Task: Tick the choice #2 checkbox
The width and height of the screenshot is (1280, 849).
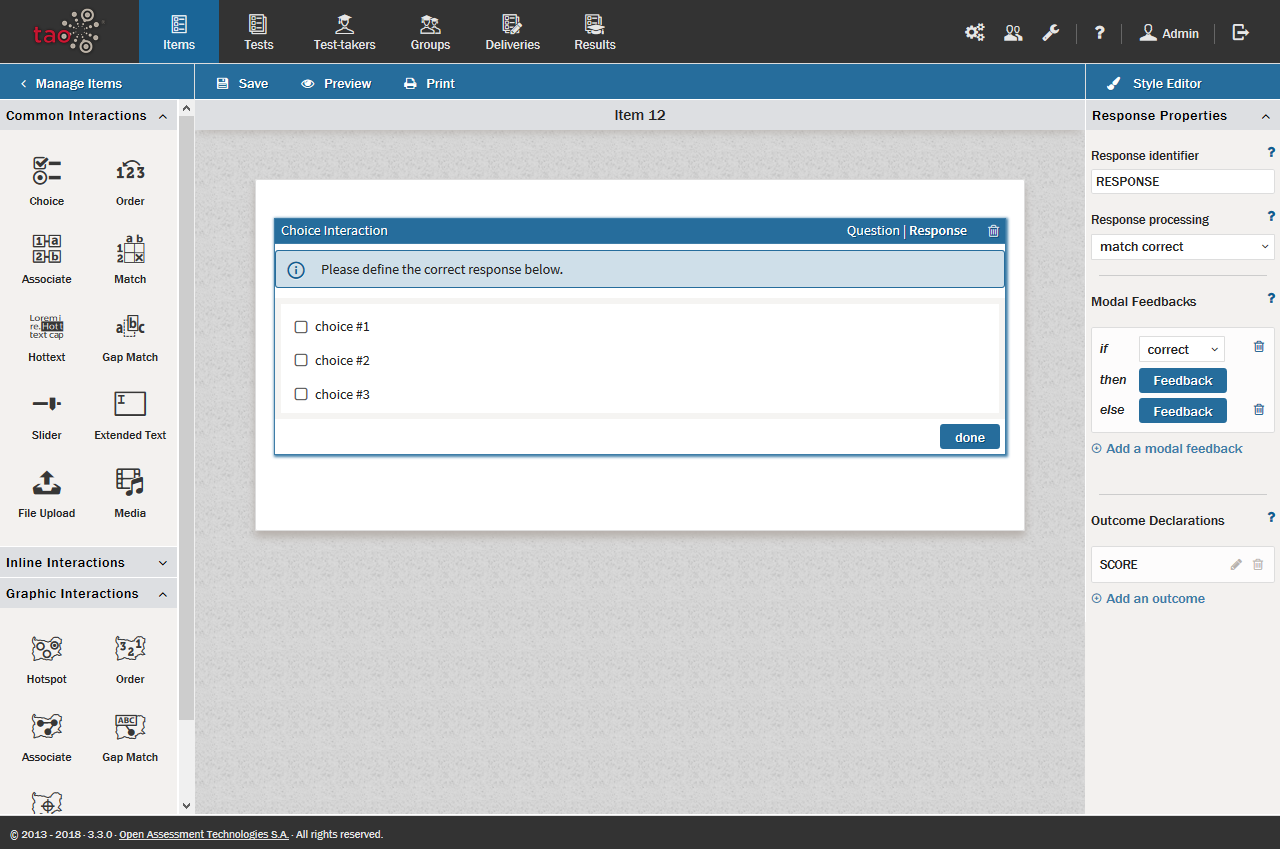Action: (301, 361)
